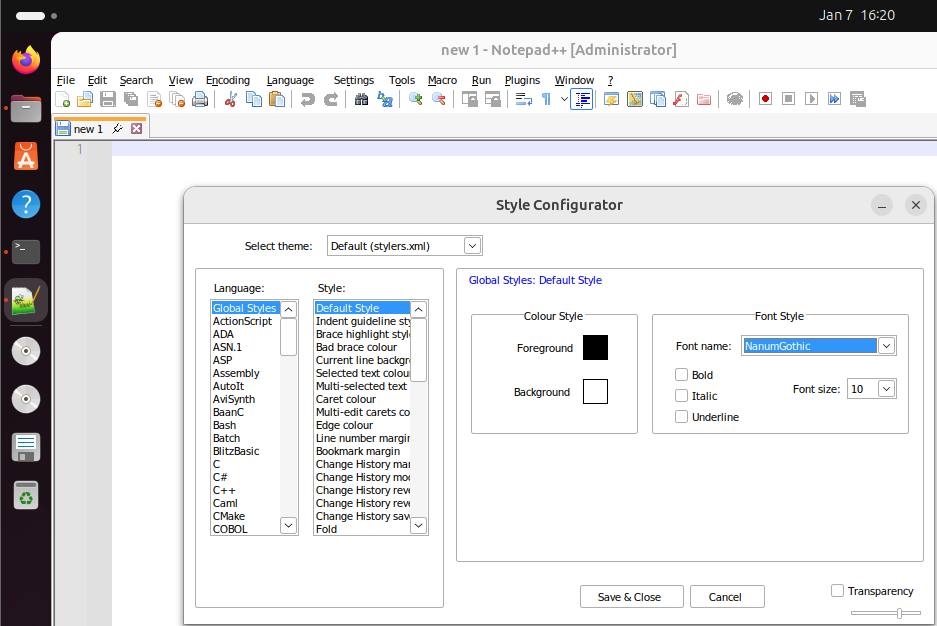Click Language list scroll-up arrow
The height and width of the screenshot is (626, 937).
point(289,309)
